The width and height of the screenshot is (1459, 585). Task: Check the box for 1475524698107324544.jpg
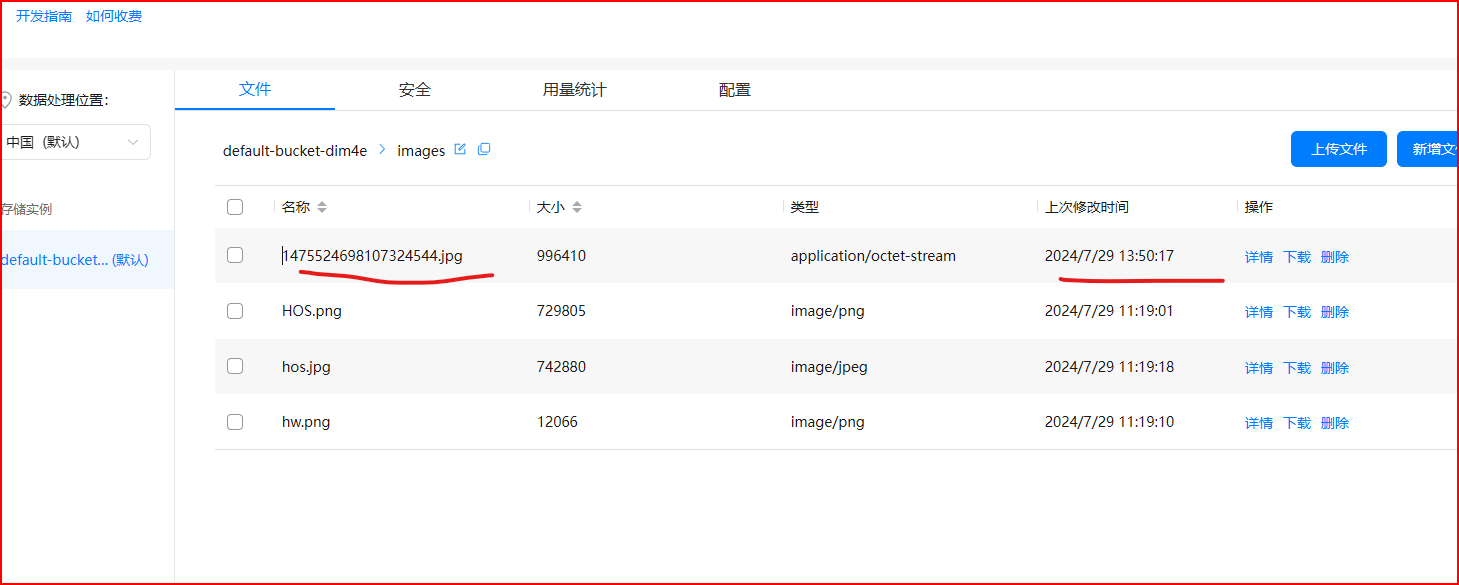coord(235,255)
